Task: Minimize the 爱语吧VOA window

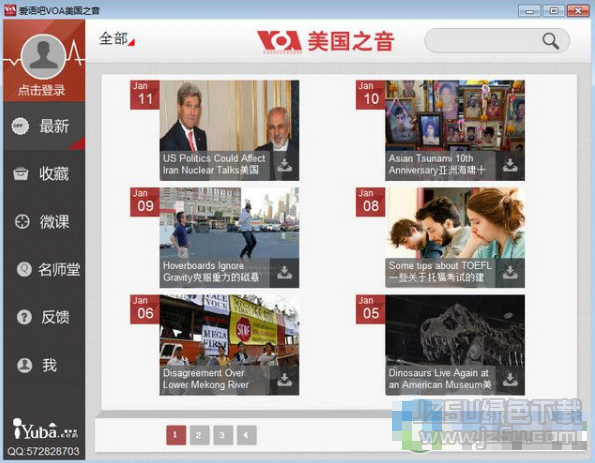Action: coord(529,11)
